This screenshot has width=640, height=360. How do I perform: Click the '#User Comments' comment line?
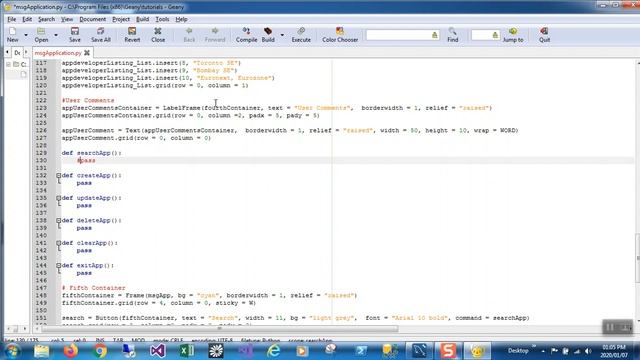[x=88, y=100]
